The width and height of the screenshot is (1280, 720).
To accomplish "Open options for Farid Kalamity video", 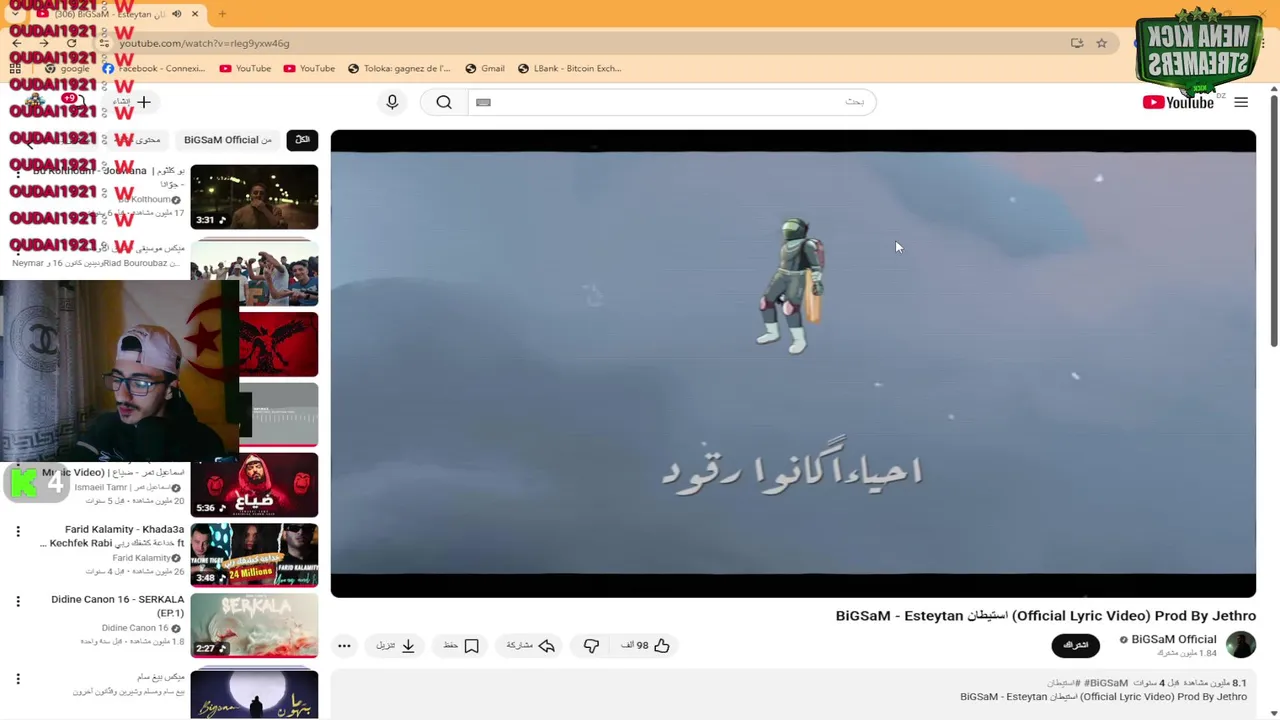I will (x=17, y=531).
